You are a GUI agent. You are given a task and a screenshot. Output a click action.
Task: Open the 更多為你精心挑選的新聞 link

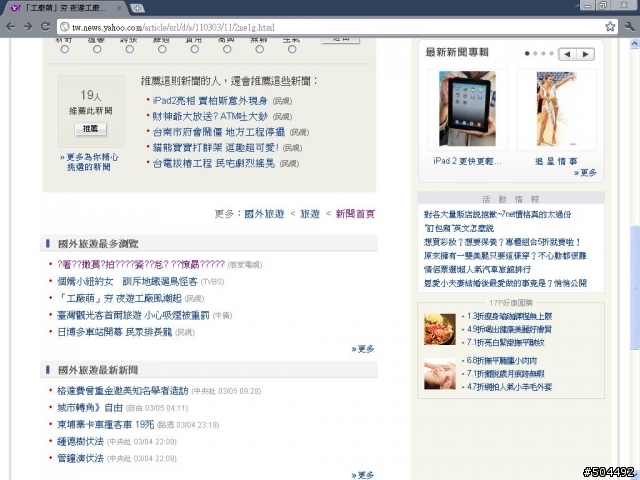[89, 162]
